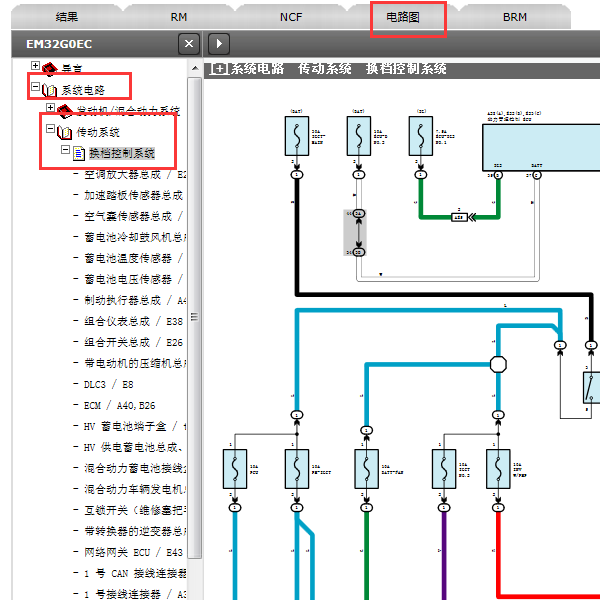Viewport: 600px width, 600px height.
Task: Click the 传动系统 open book icon
Action: (x=64, y=132)
